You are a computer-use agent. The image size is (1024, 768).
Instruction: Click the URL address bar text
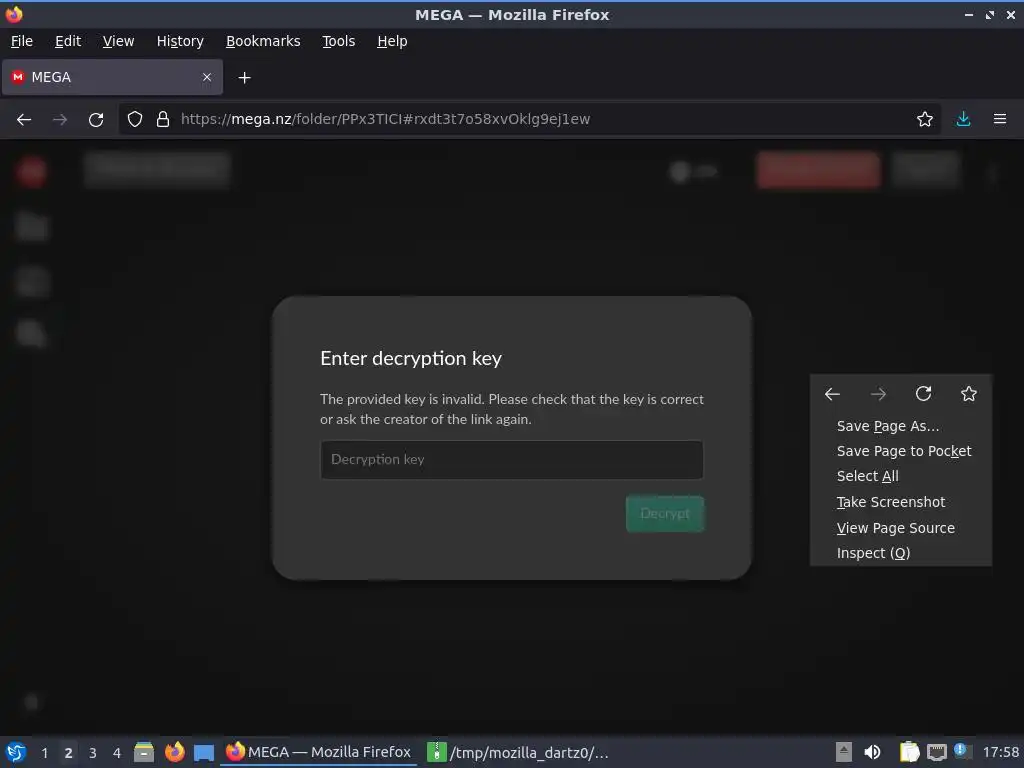point(385,119)
